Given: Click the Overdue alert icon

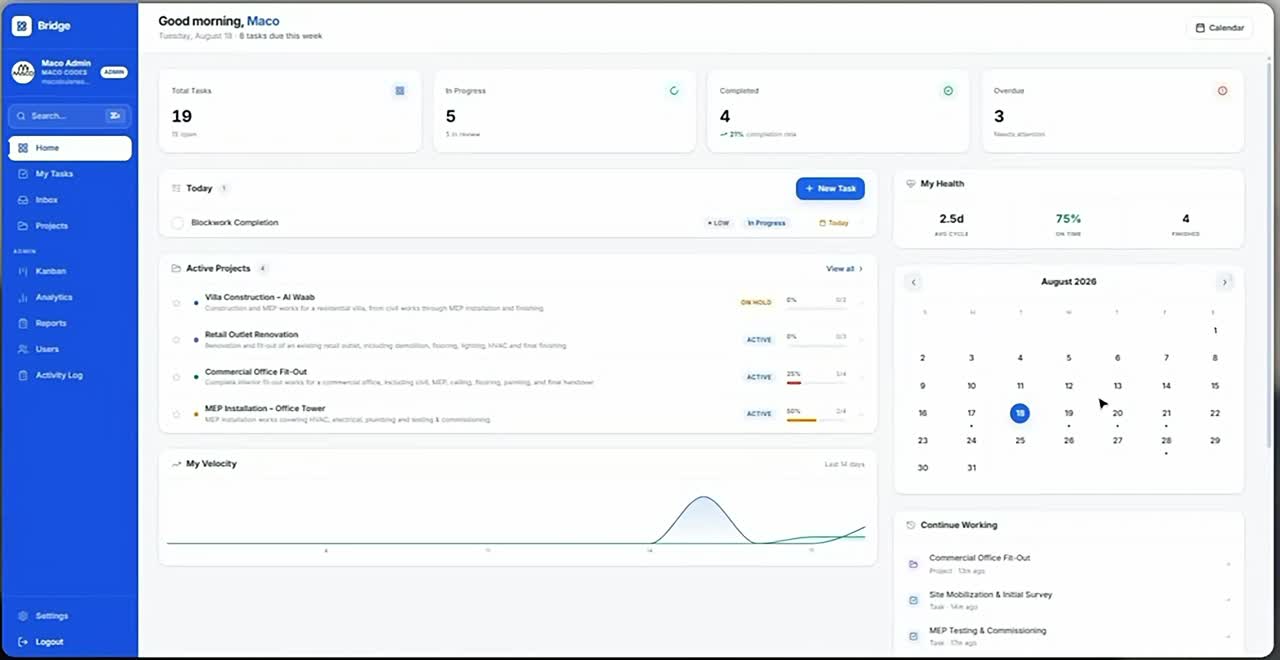Looking at the screenshot, I should [1222, 90].
